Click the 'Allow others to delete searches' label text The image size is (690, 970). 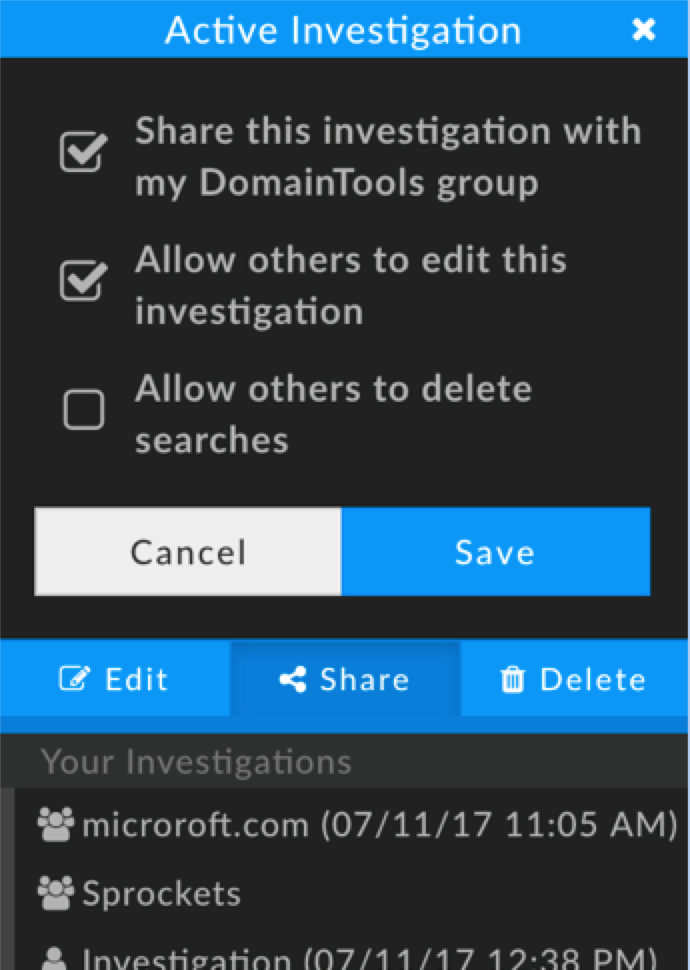pos(333,414)
